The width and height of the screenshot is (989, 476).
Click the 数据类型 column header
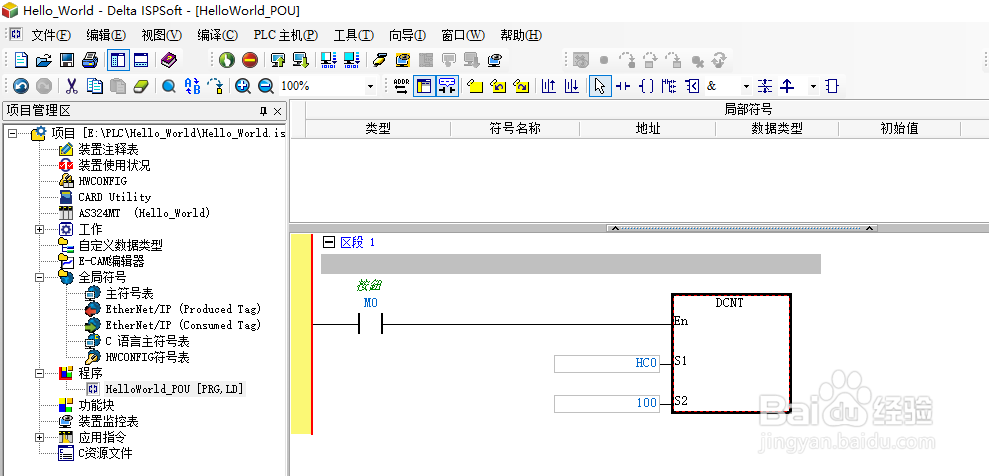(x=777, y=129)
